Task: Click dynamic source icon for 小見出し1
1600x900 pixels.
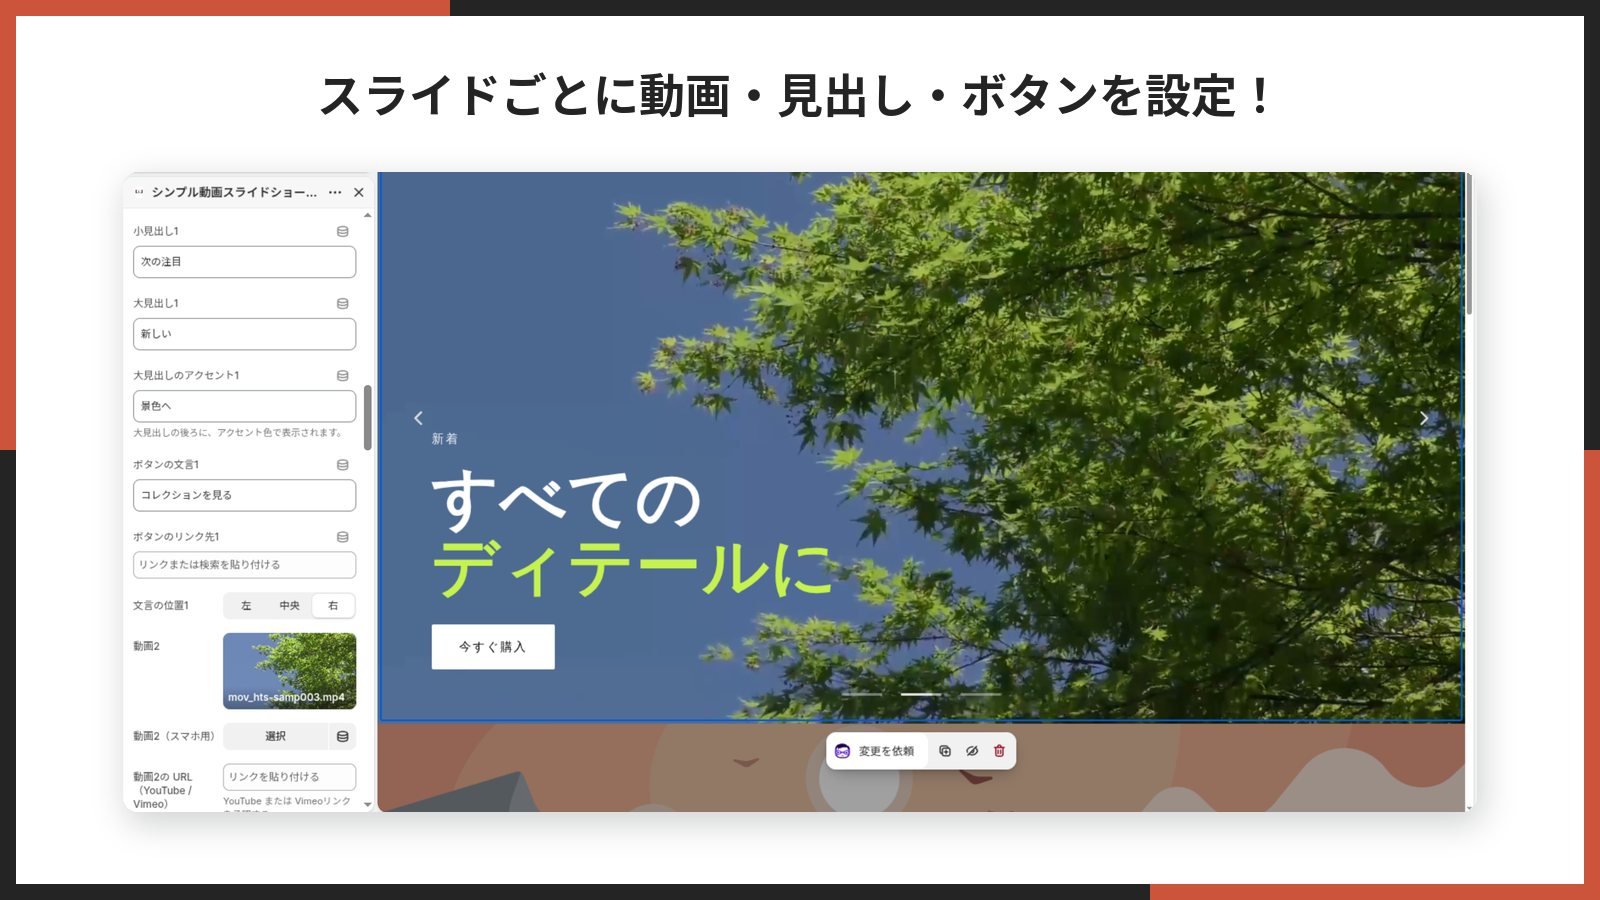Action: (x=343, y=231)
